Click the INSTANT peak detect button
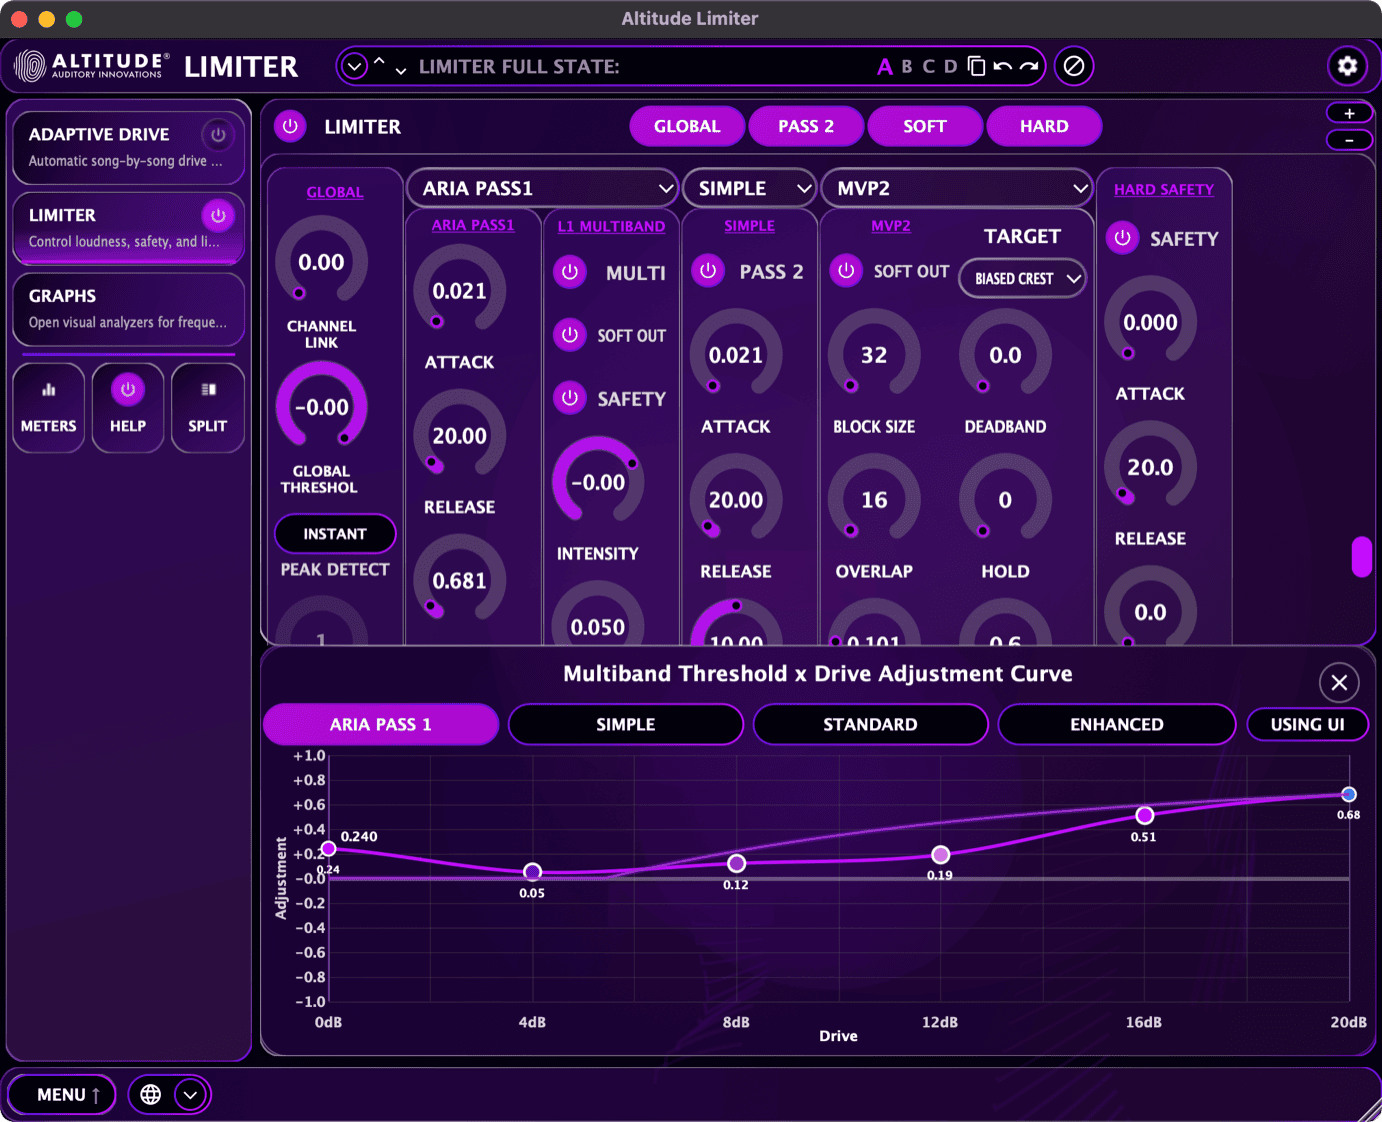The image size is (1382, 1122). pyautogui.click(x=335, y=534)
